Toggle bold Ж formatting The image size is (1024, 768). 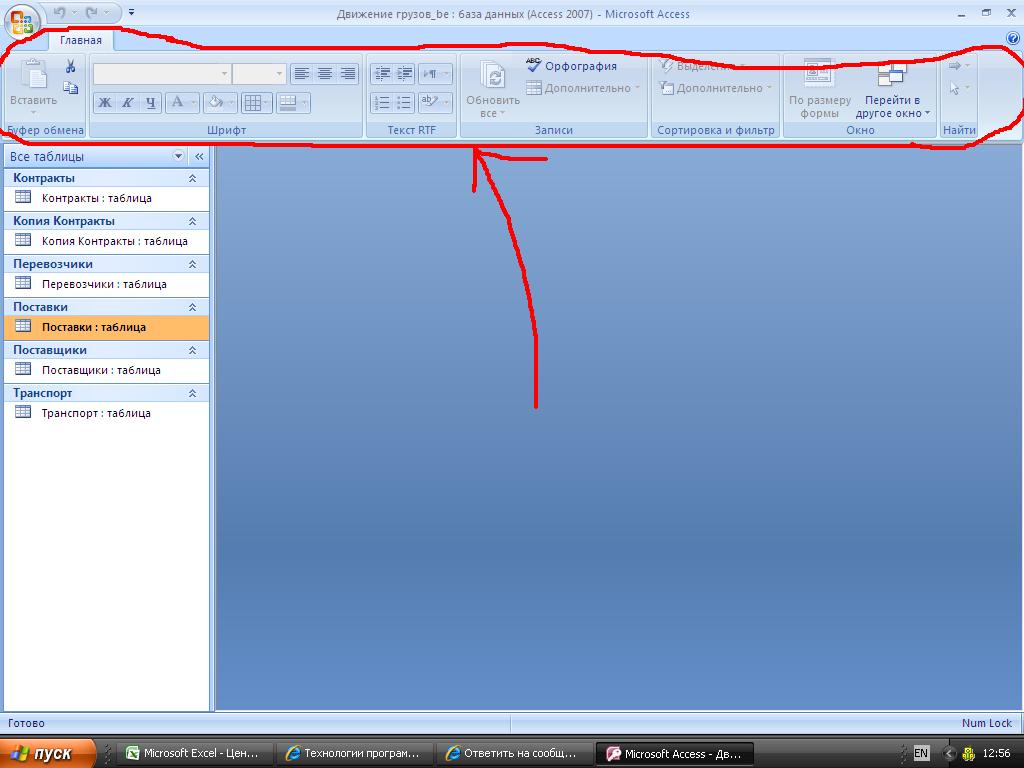(104, 103)
